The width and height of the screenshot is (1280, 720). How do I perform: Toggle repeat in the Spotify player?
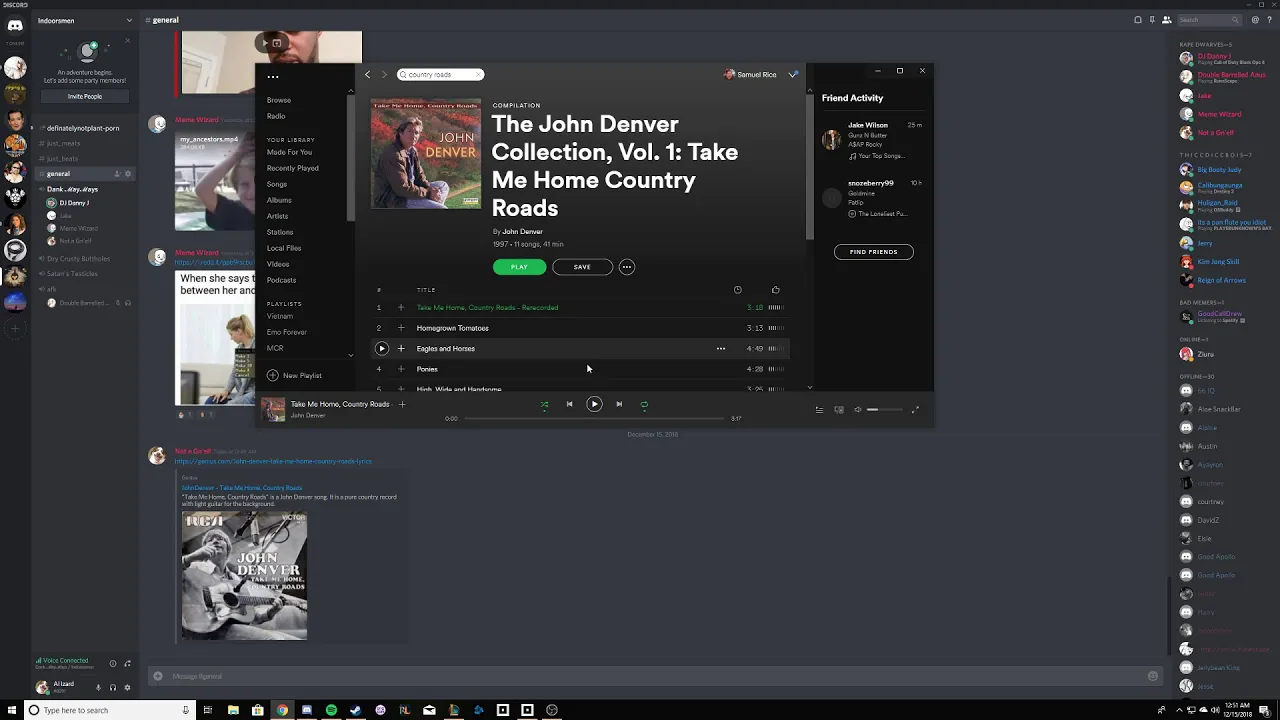click(644, 404)
